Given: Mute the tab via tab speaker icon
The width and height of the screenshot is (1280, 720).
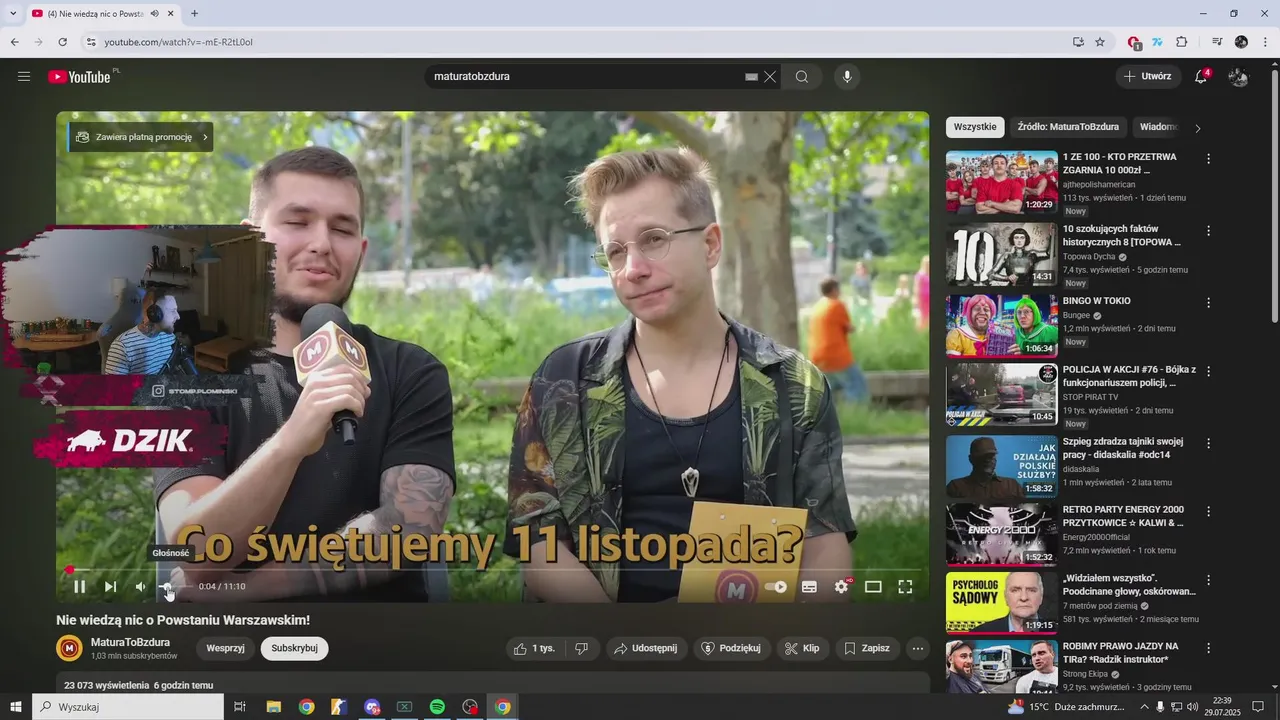Looking at the screenshot, I should (x=154, y=14).
